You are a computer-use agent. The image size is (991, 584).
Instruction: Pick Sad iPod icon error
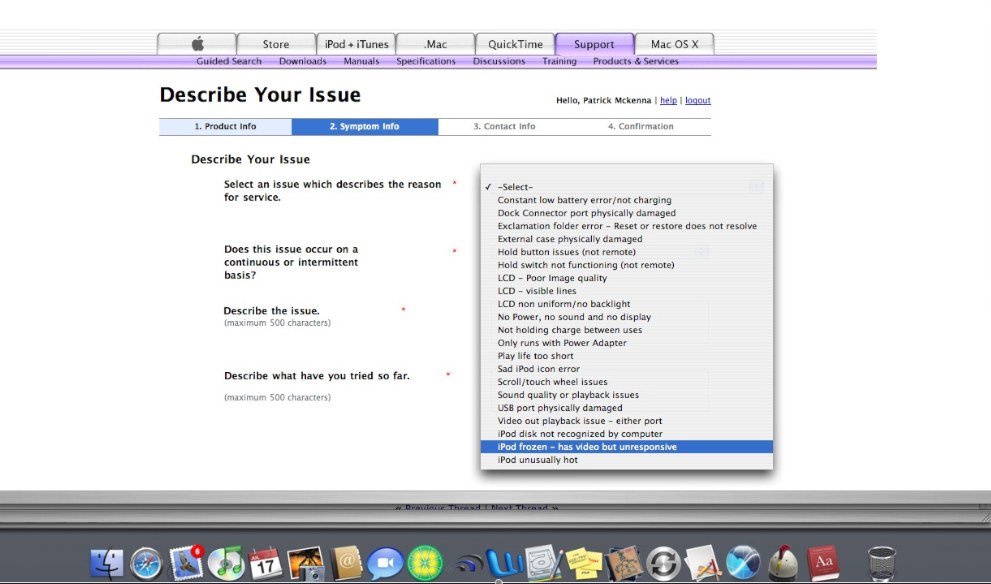pyautogui.click(x=626, y=368)
